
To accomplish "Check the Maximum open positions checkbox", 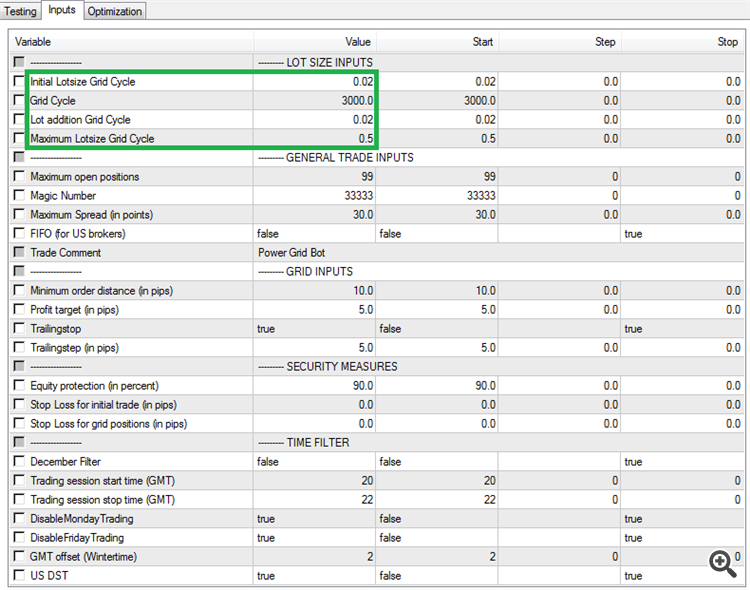I will click(x=19, y=176).
